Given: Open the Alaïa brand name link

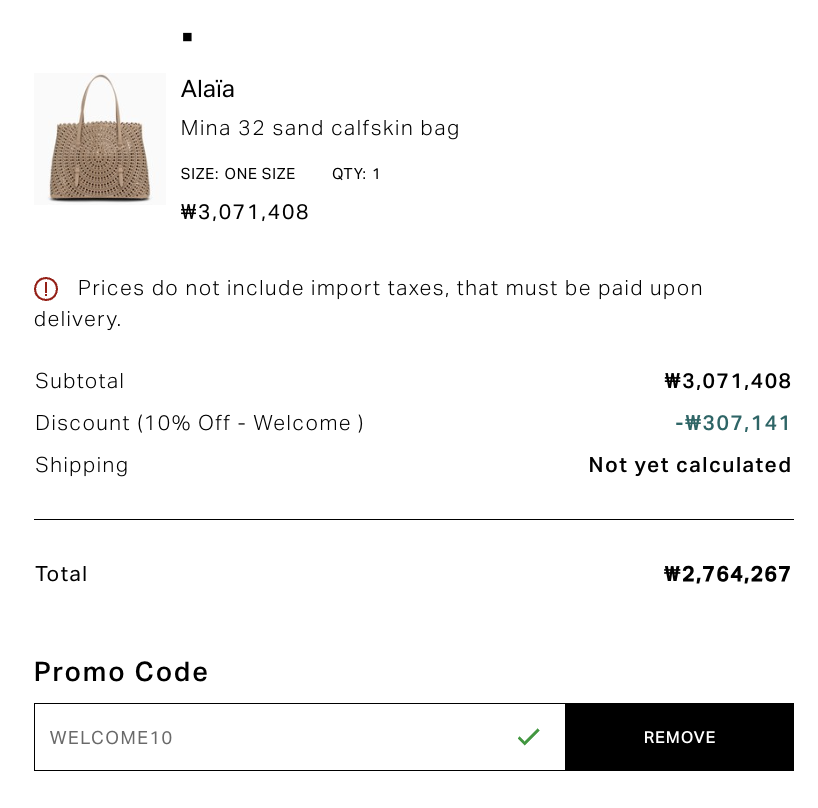Looking at the screenshot, I should pyautogui.click(x=208, y=89).
